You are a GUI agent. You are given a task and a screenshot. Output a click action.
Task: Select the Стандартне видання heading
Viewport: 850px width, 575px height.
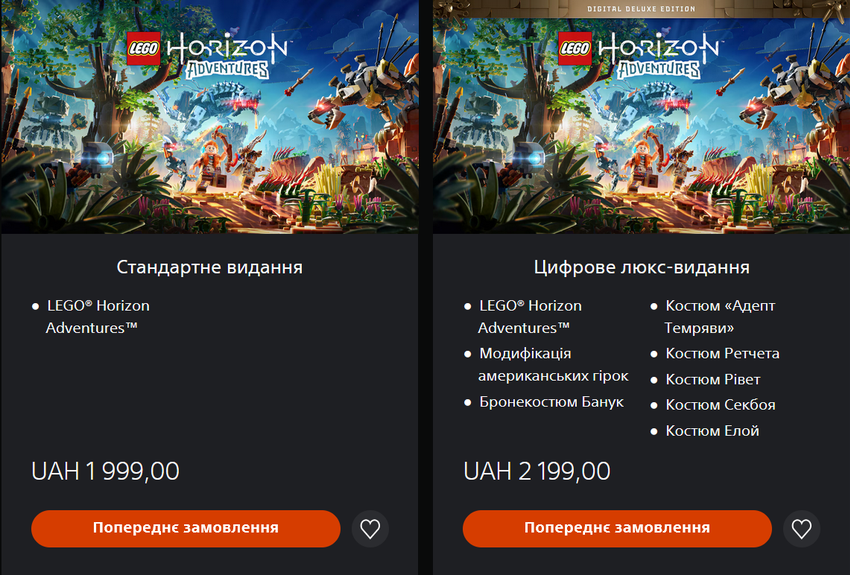(x=209, y=267)
